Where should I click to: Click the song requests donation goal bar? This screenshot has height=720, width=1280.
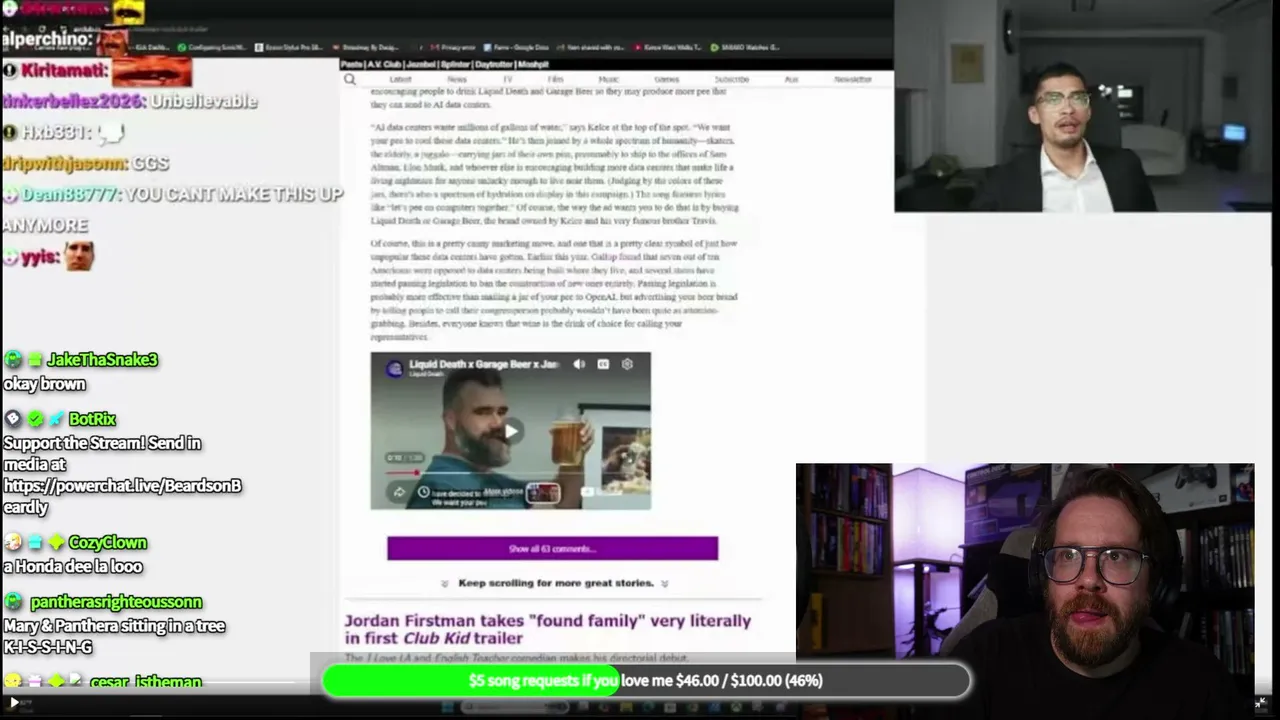[x=646, y=680]
